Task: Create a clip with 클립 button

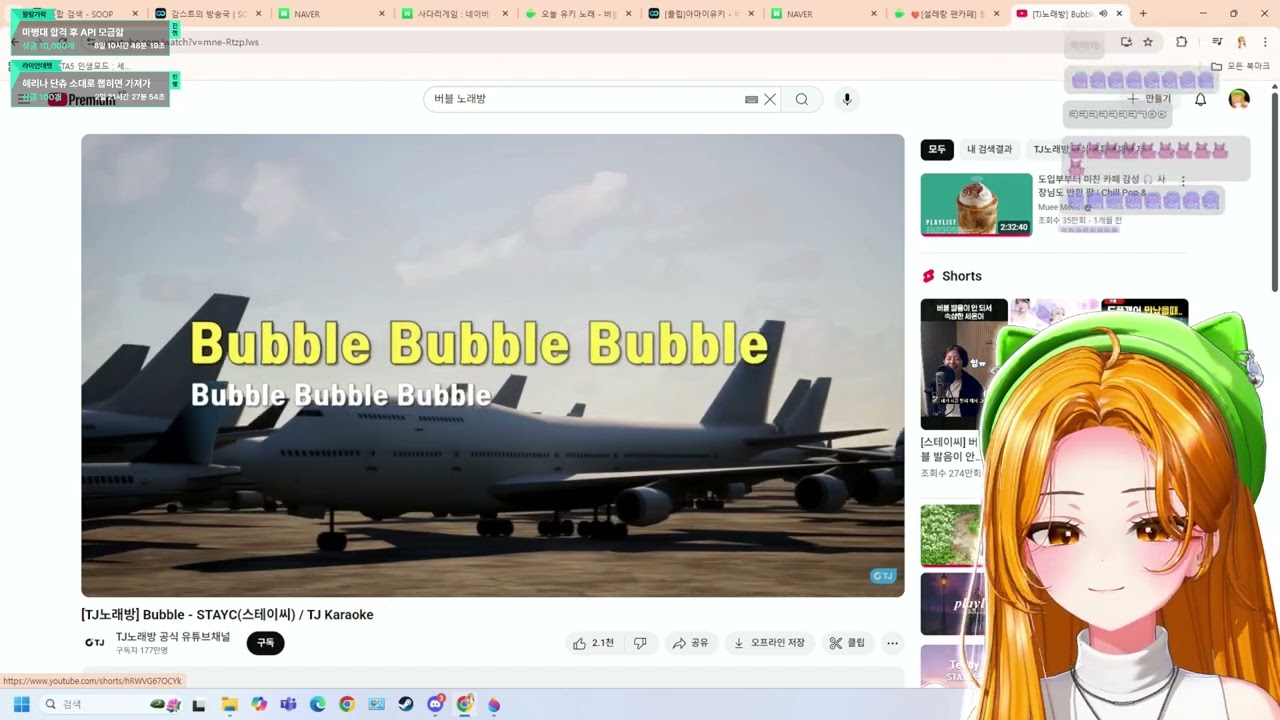Action: click(x=847, y=643)
